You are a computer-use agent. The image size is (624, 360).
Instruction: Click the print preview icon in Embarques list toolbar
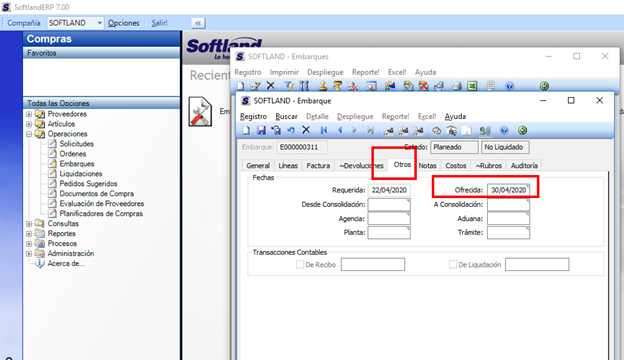(x=371, y=86)
